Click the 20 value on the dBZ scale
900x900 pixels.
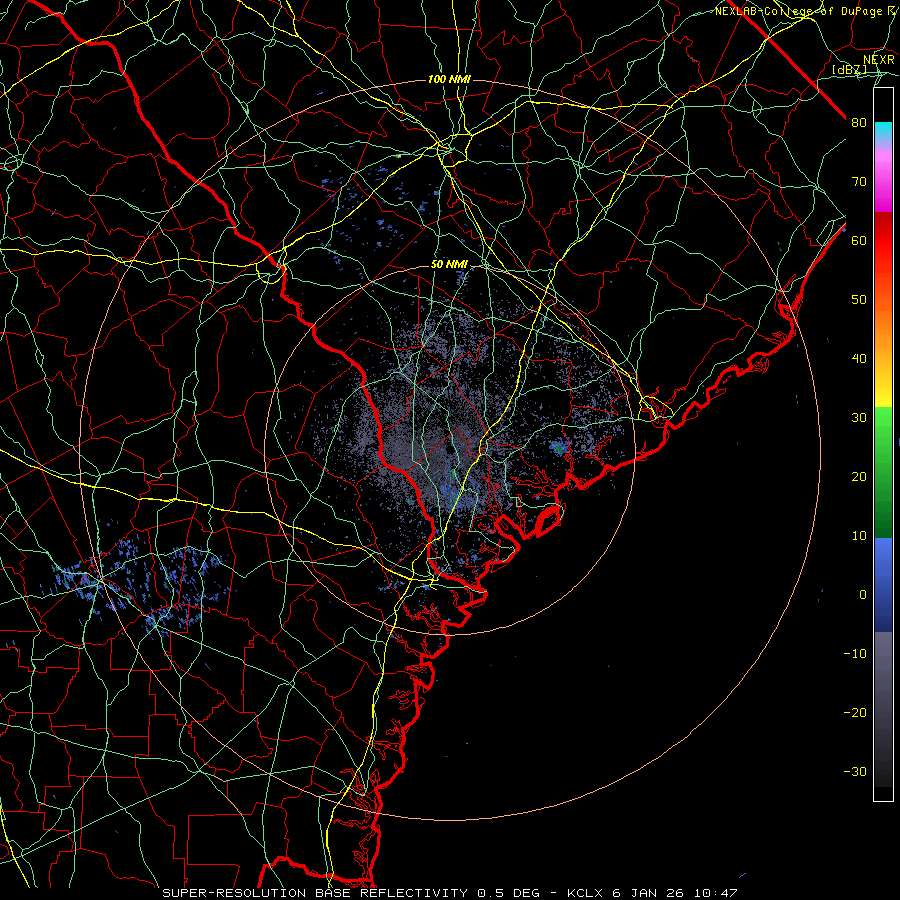(859, 476)
